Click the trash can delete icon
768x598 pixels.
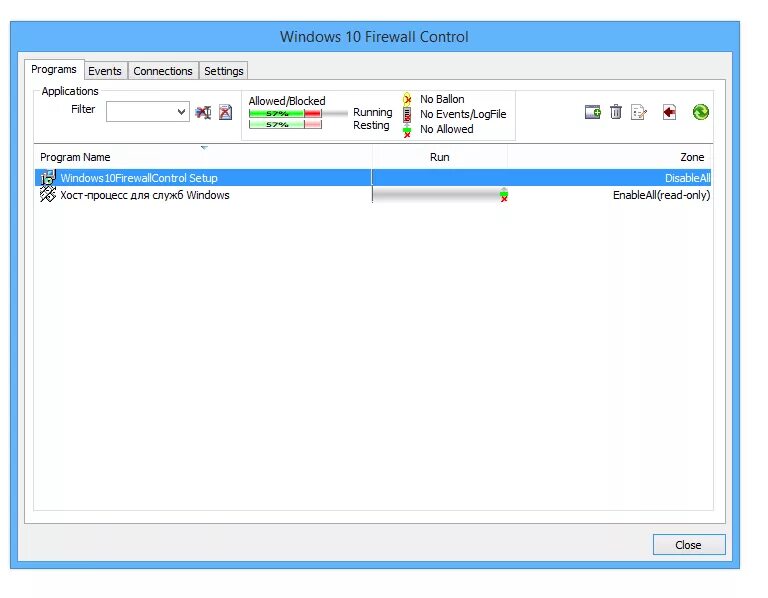(616, 112)
